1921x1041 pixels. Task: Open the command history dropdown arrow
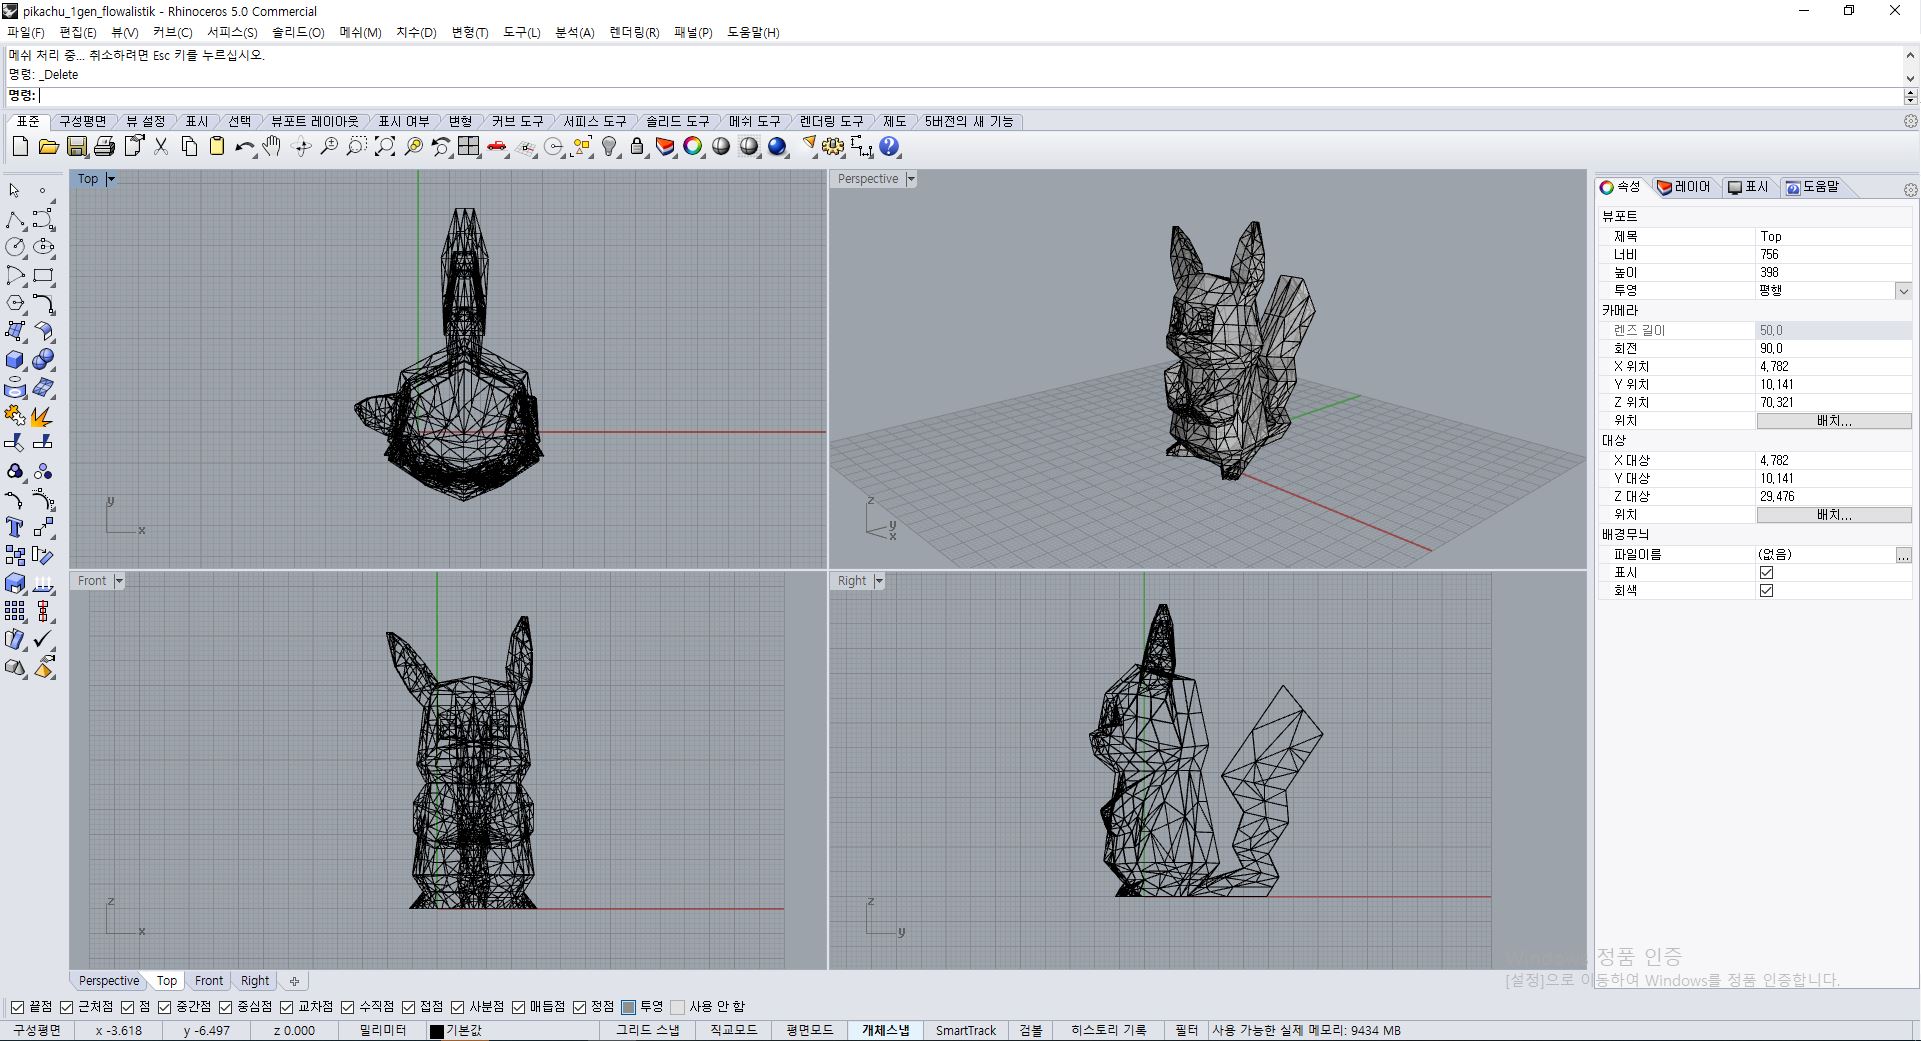1910,78
